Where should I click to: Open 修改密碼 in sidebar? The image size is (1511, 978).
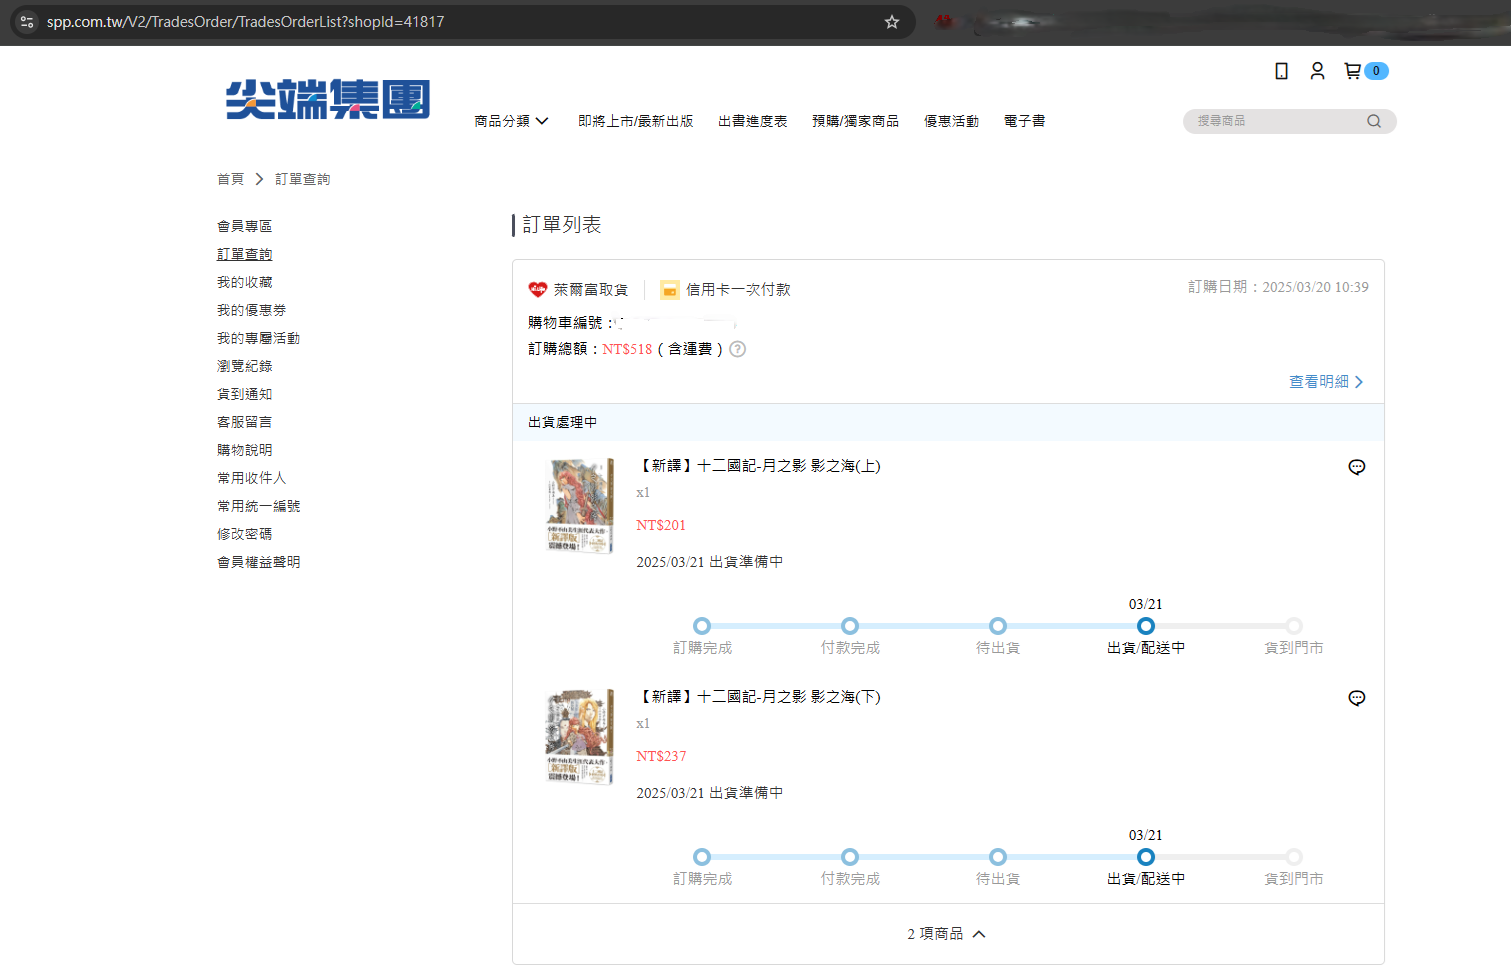click(x=245, y=534)
